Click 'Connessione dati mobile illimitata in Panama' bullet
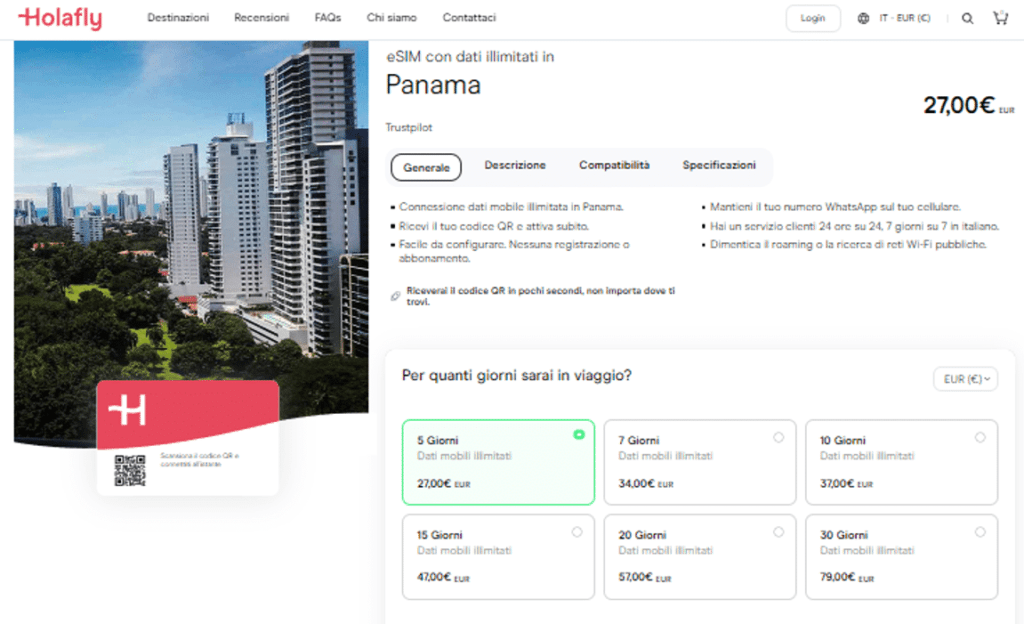Screen dimensions: 1024x624 pyautogui.click(x=511, y=207)
